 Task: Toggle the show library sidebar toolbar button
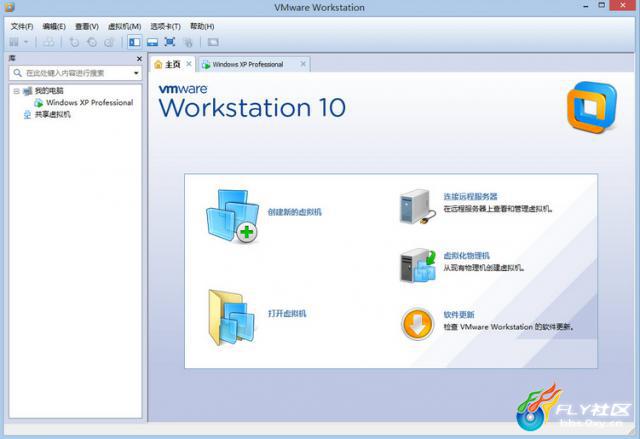[135, 42]
